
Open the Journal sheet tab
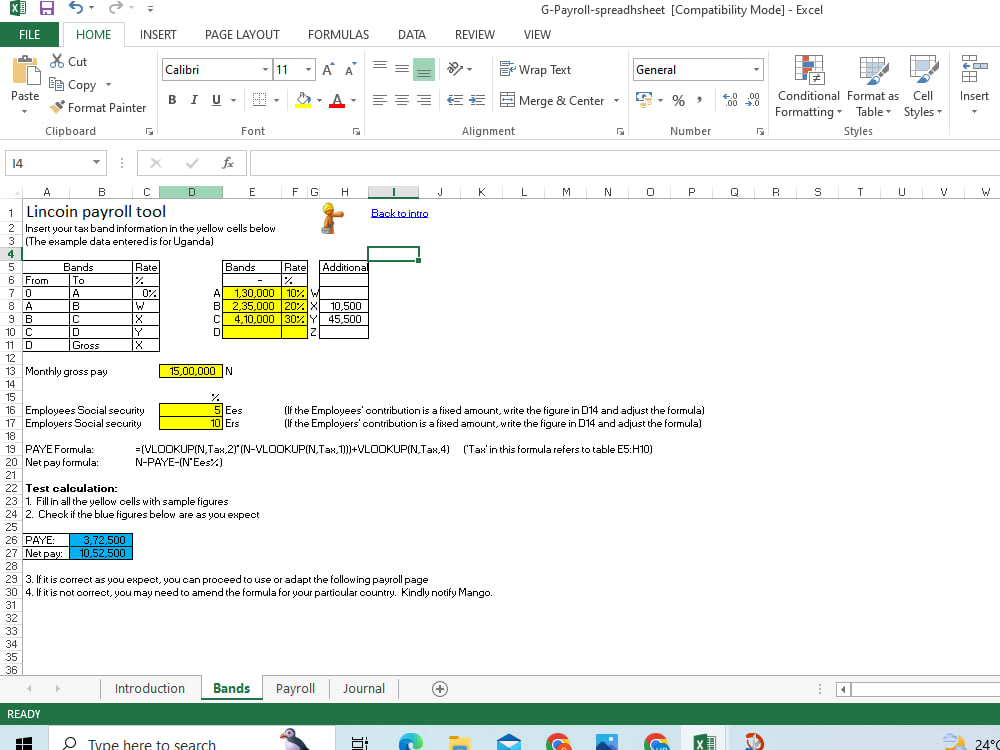tap(364, 688)
